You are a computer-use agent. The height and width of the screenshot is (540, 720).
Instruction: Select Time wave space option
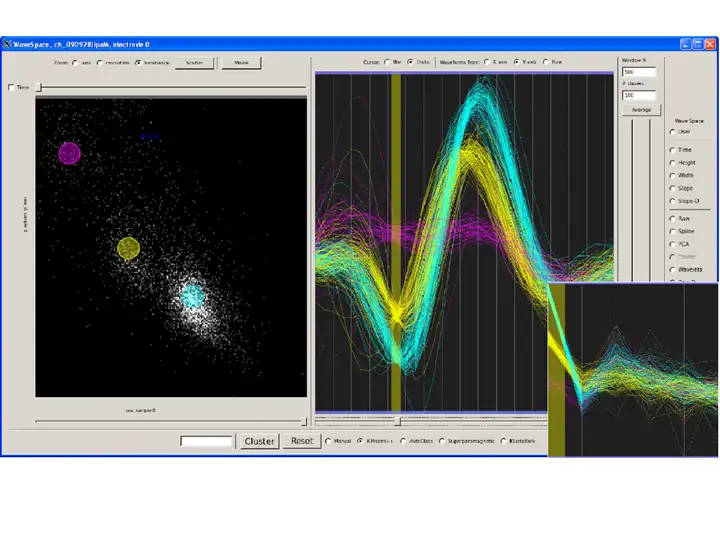click(x=673, y=150)
